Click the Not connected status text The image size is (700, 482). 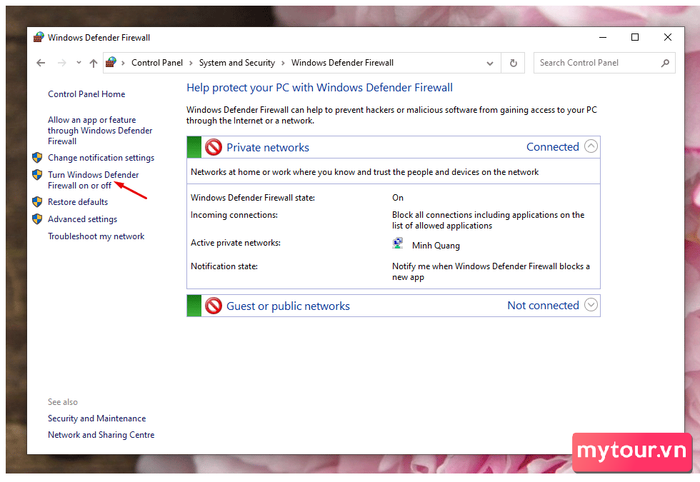click(543, 305)
